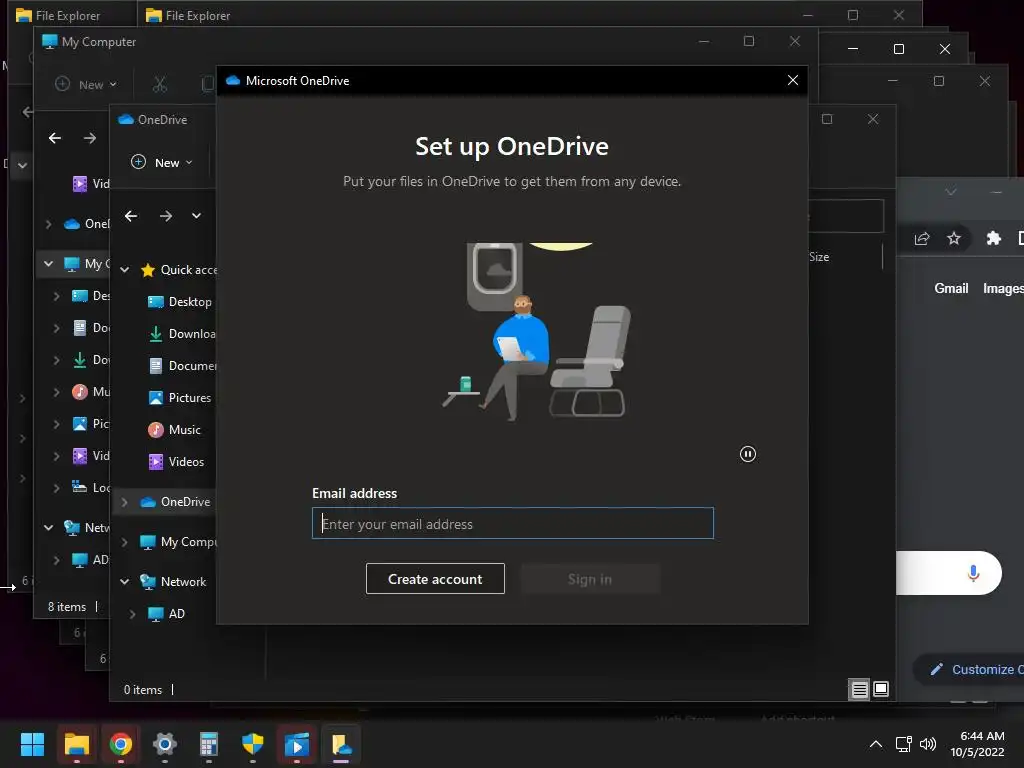Click the Images link in Chrome

(x=1003, y=289)
